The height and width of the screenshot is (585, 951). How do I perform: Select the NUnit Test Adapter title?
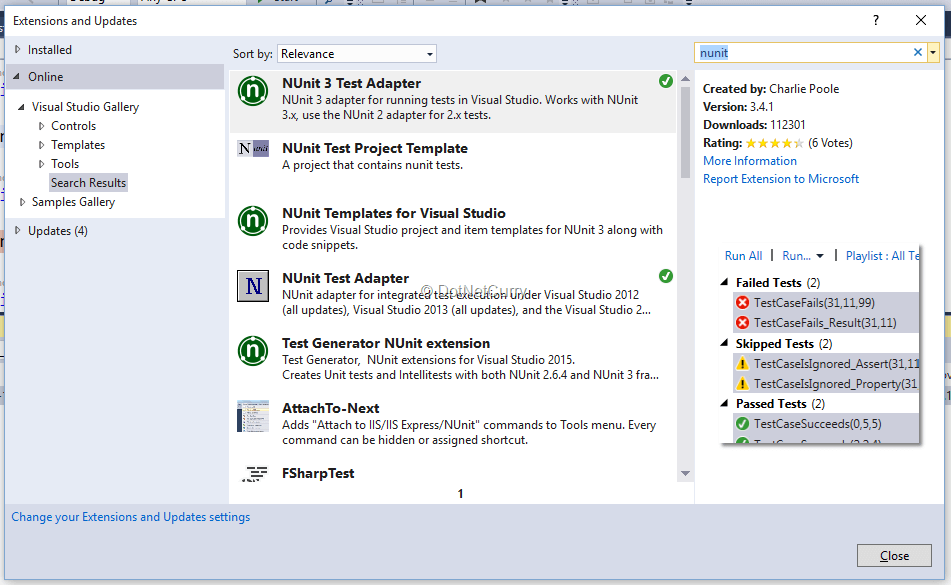click(x=345, y=278)
